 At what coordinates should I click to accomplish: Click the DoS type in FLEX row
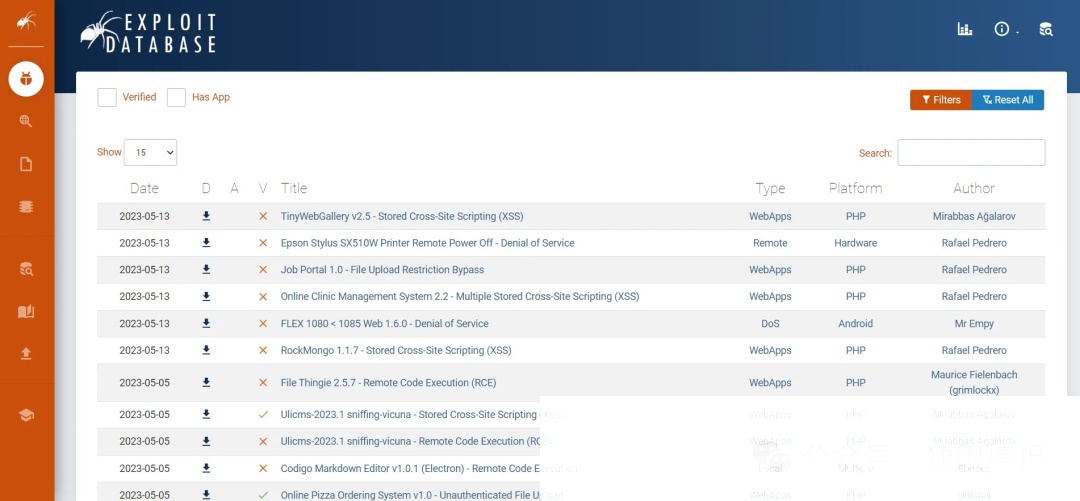[770, 324]
